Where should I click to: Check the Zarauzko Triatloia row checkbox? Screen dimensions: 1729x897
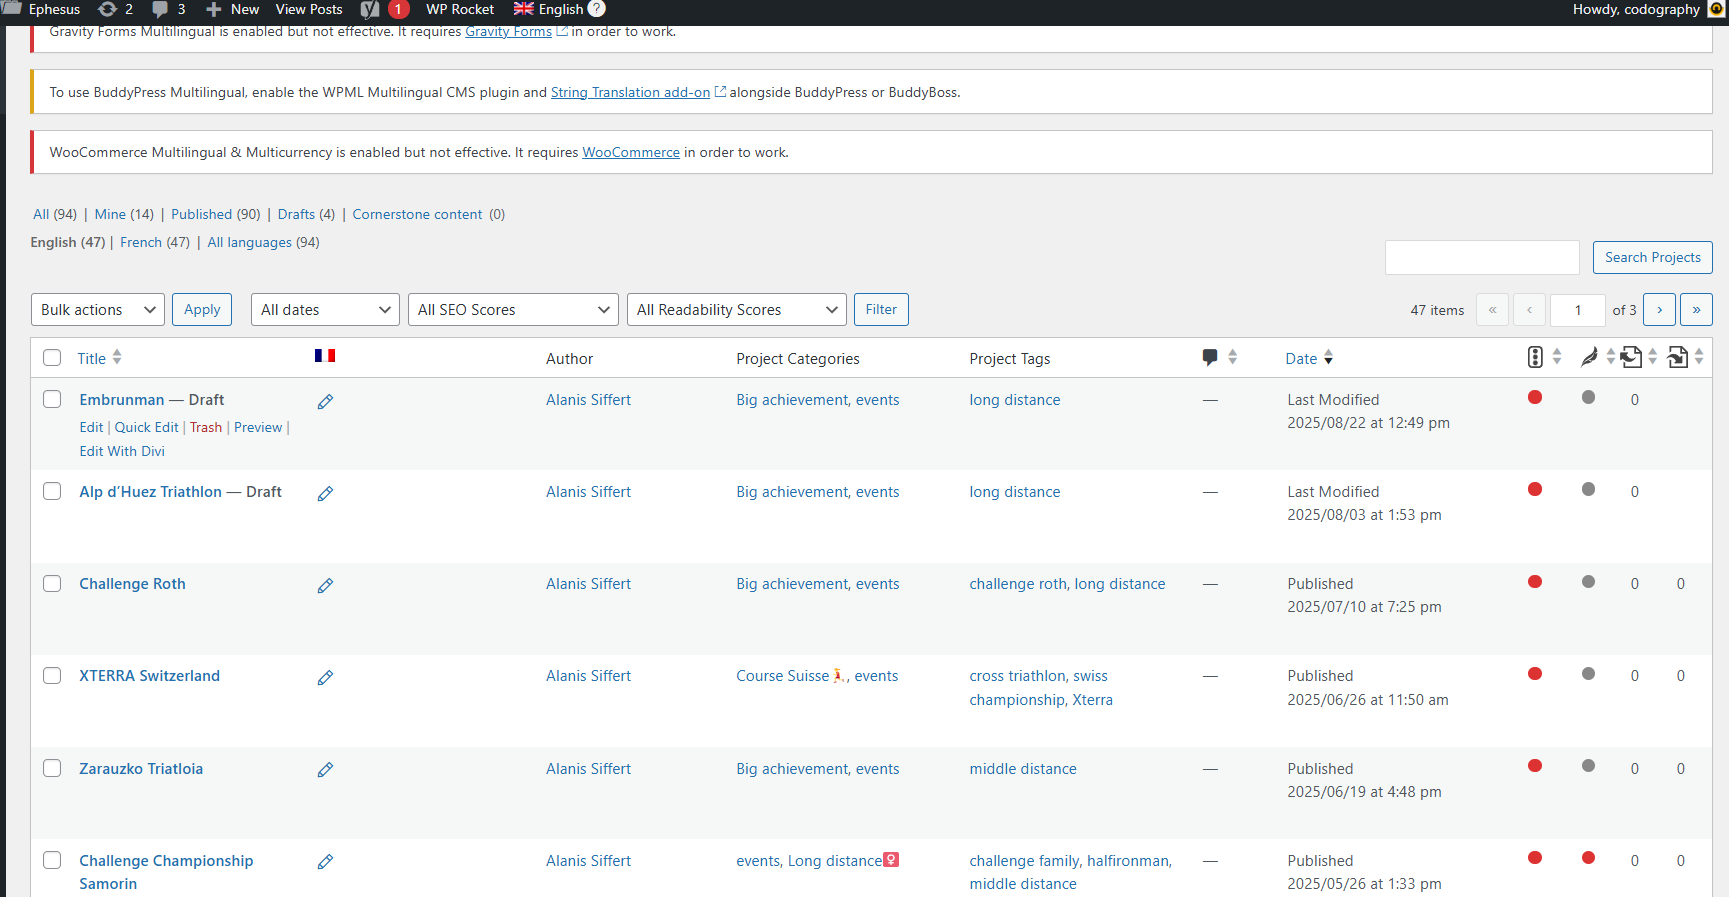[52, 768]
